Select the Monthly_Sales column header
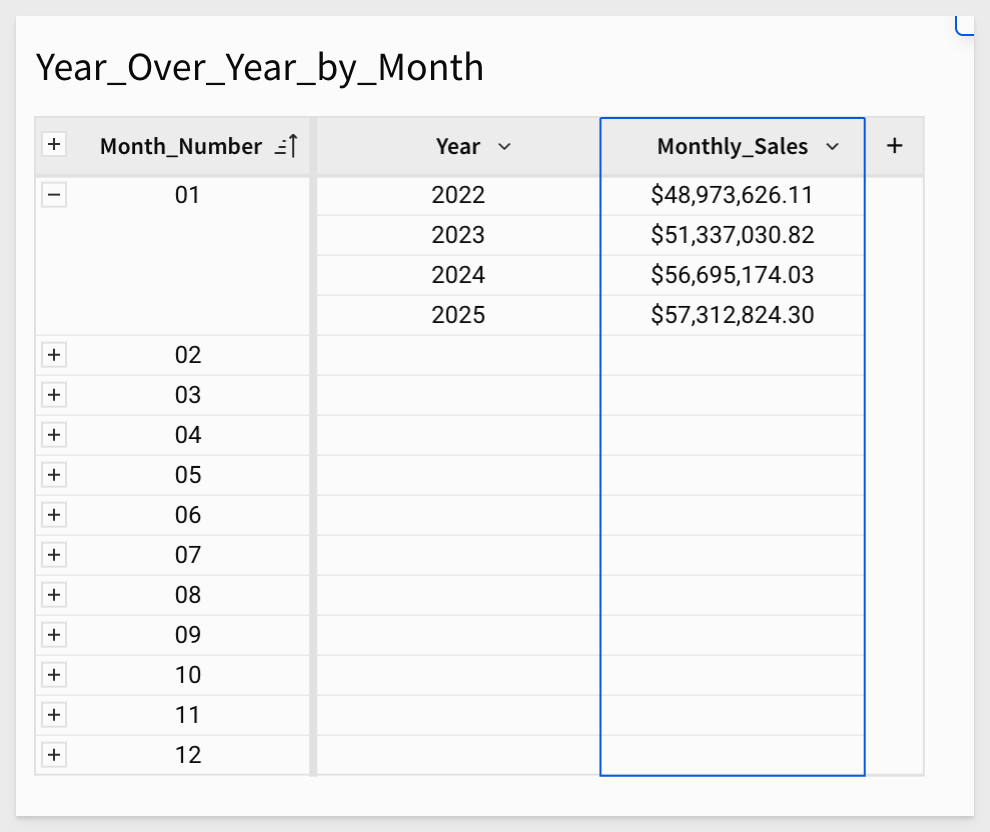 (x=731, y=147)
